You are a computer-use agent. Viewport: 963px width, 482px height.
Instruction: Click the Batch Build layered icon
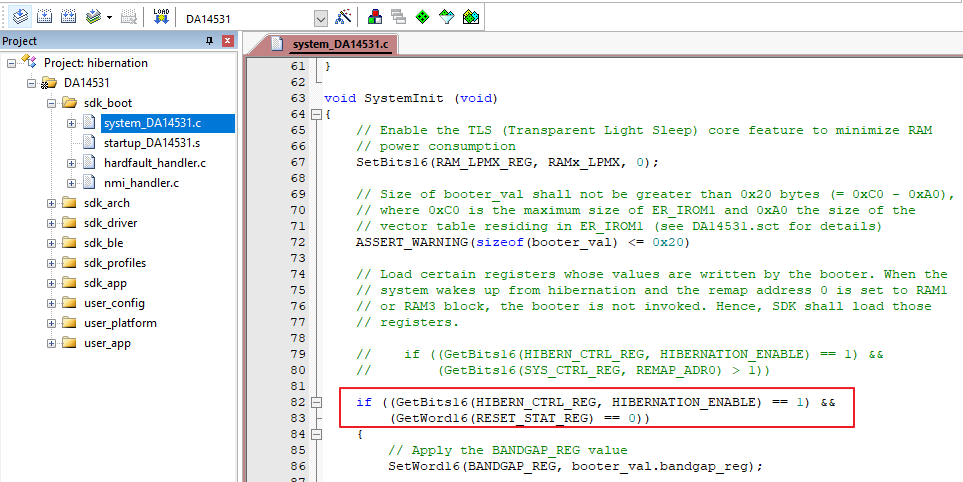93,17
